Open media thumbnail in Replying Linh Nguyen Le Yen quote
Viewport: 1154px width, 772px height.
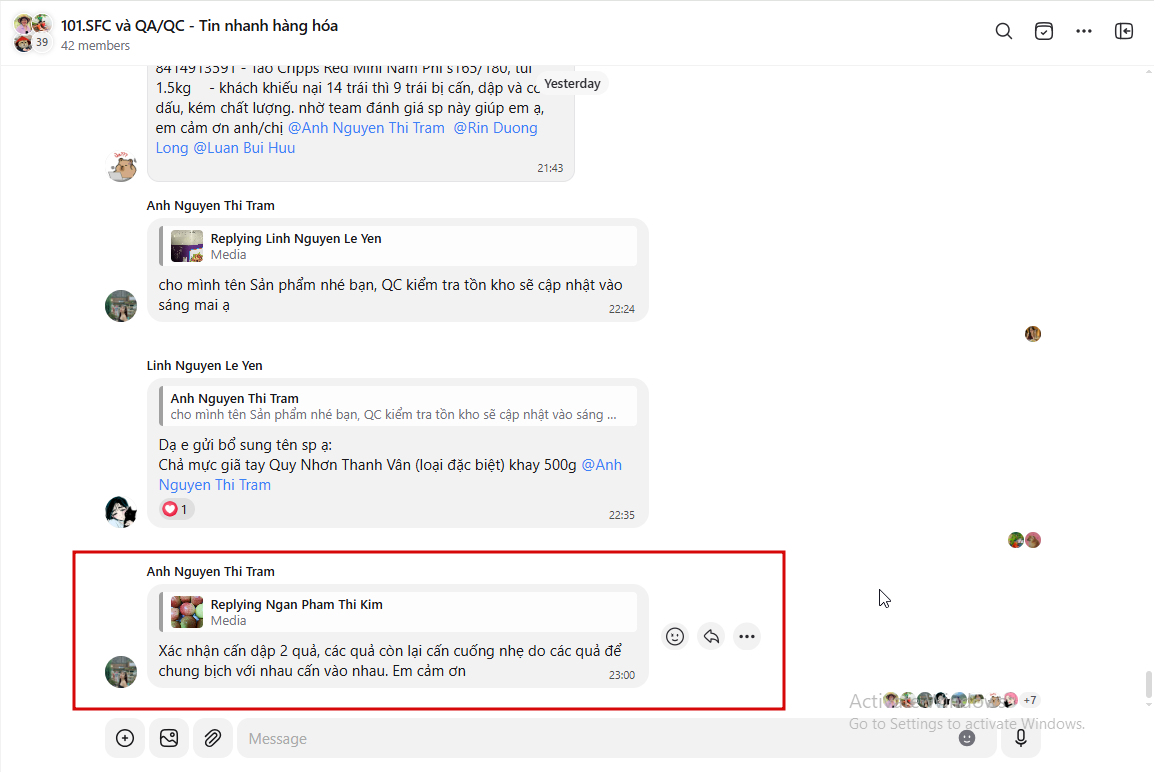(x=187, y=246)
